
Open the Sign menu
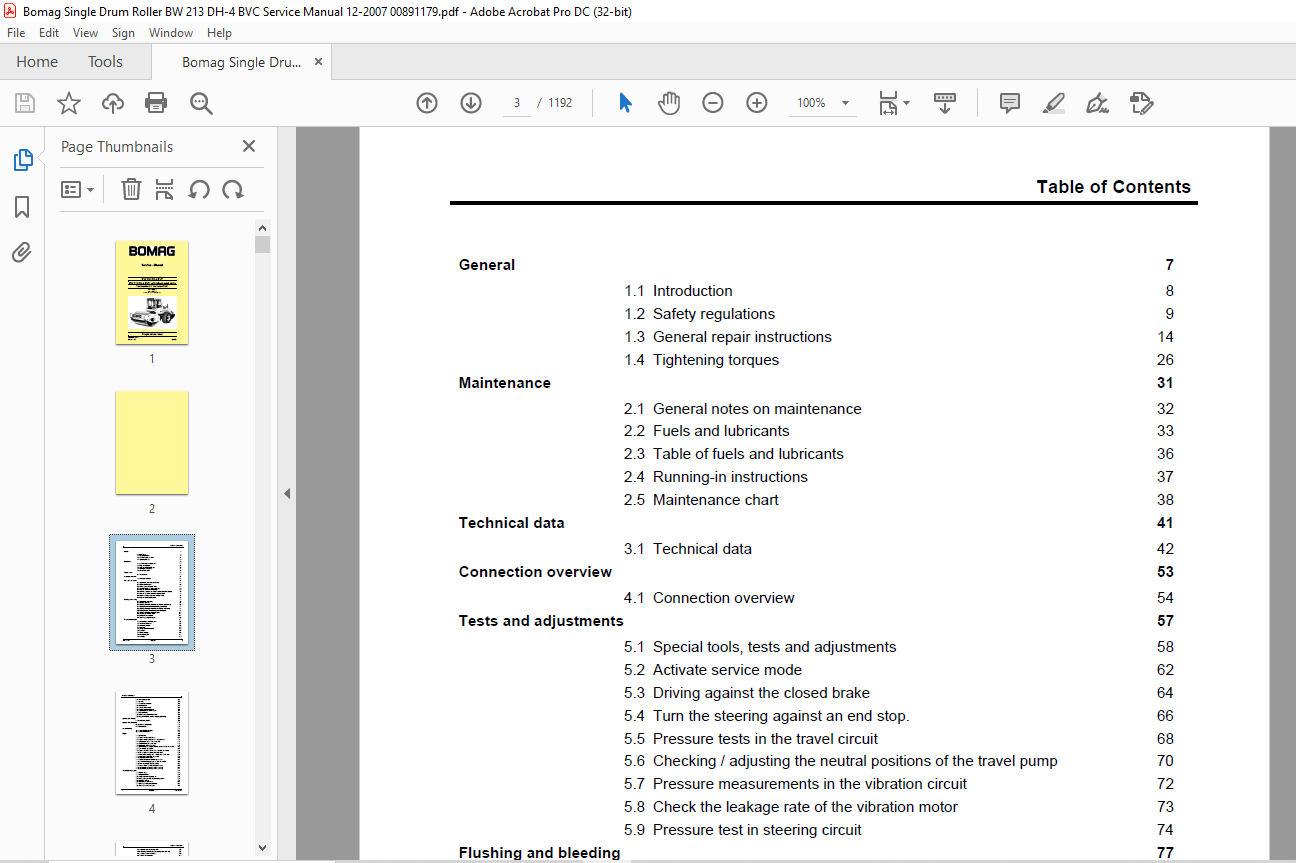(x=123, y=33)
